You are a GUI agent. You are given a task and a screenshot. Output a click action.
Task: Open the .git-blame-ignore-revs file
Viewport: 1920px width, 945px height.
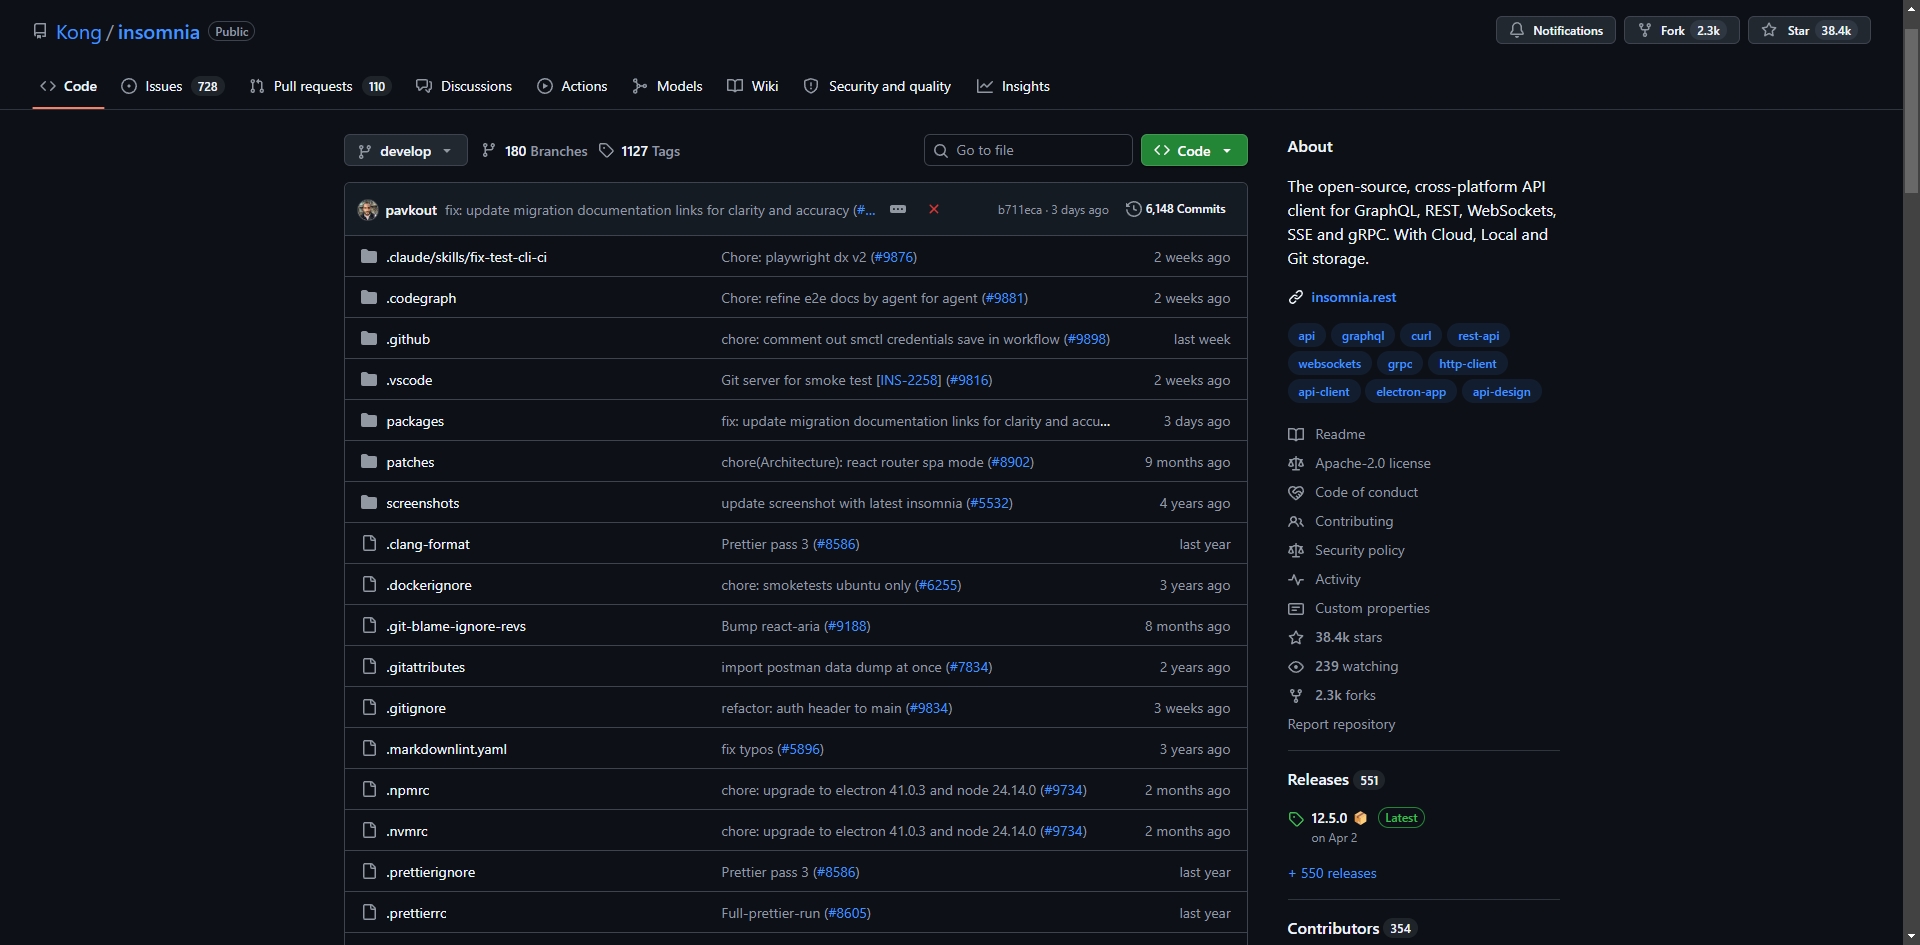[x=456, y=626]
